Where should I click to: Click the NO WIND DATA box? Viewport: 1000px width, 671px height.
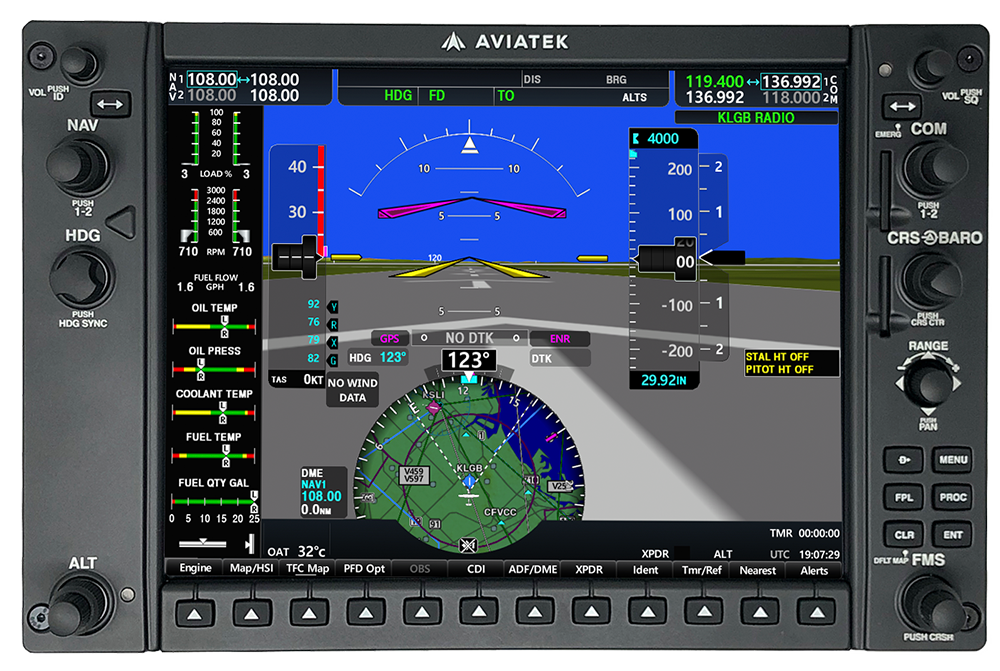(352, 390)
